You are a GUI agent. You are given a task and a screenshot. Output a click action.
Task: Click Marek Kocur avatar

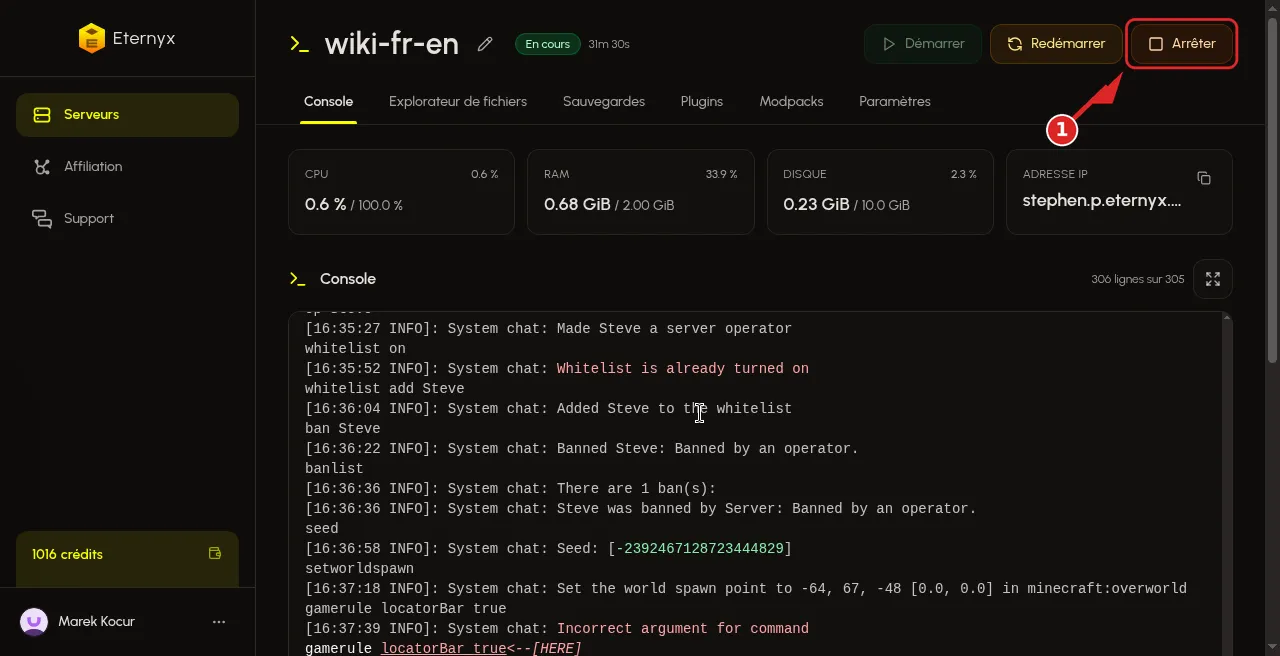34,622
